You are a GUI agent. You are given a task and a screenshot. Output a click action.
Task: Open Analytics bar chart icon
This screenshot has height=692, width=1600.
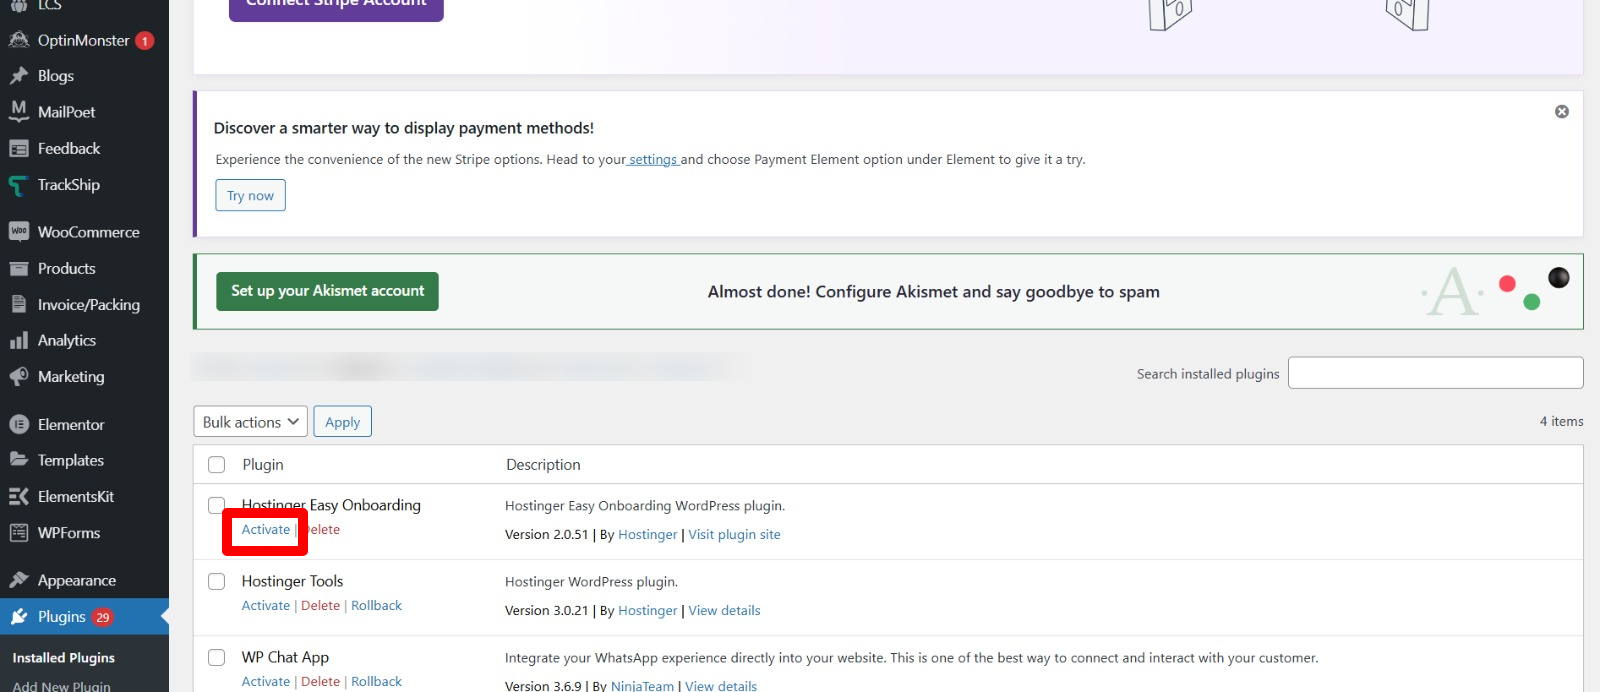click(x=18, y=341)
